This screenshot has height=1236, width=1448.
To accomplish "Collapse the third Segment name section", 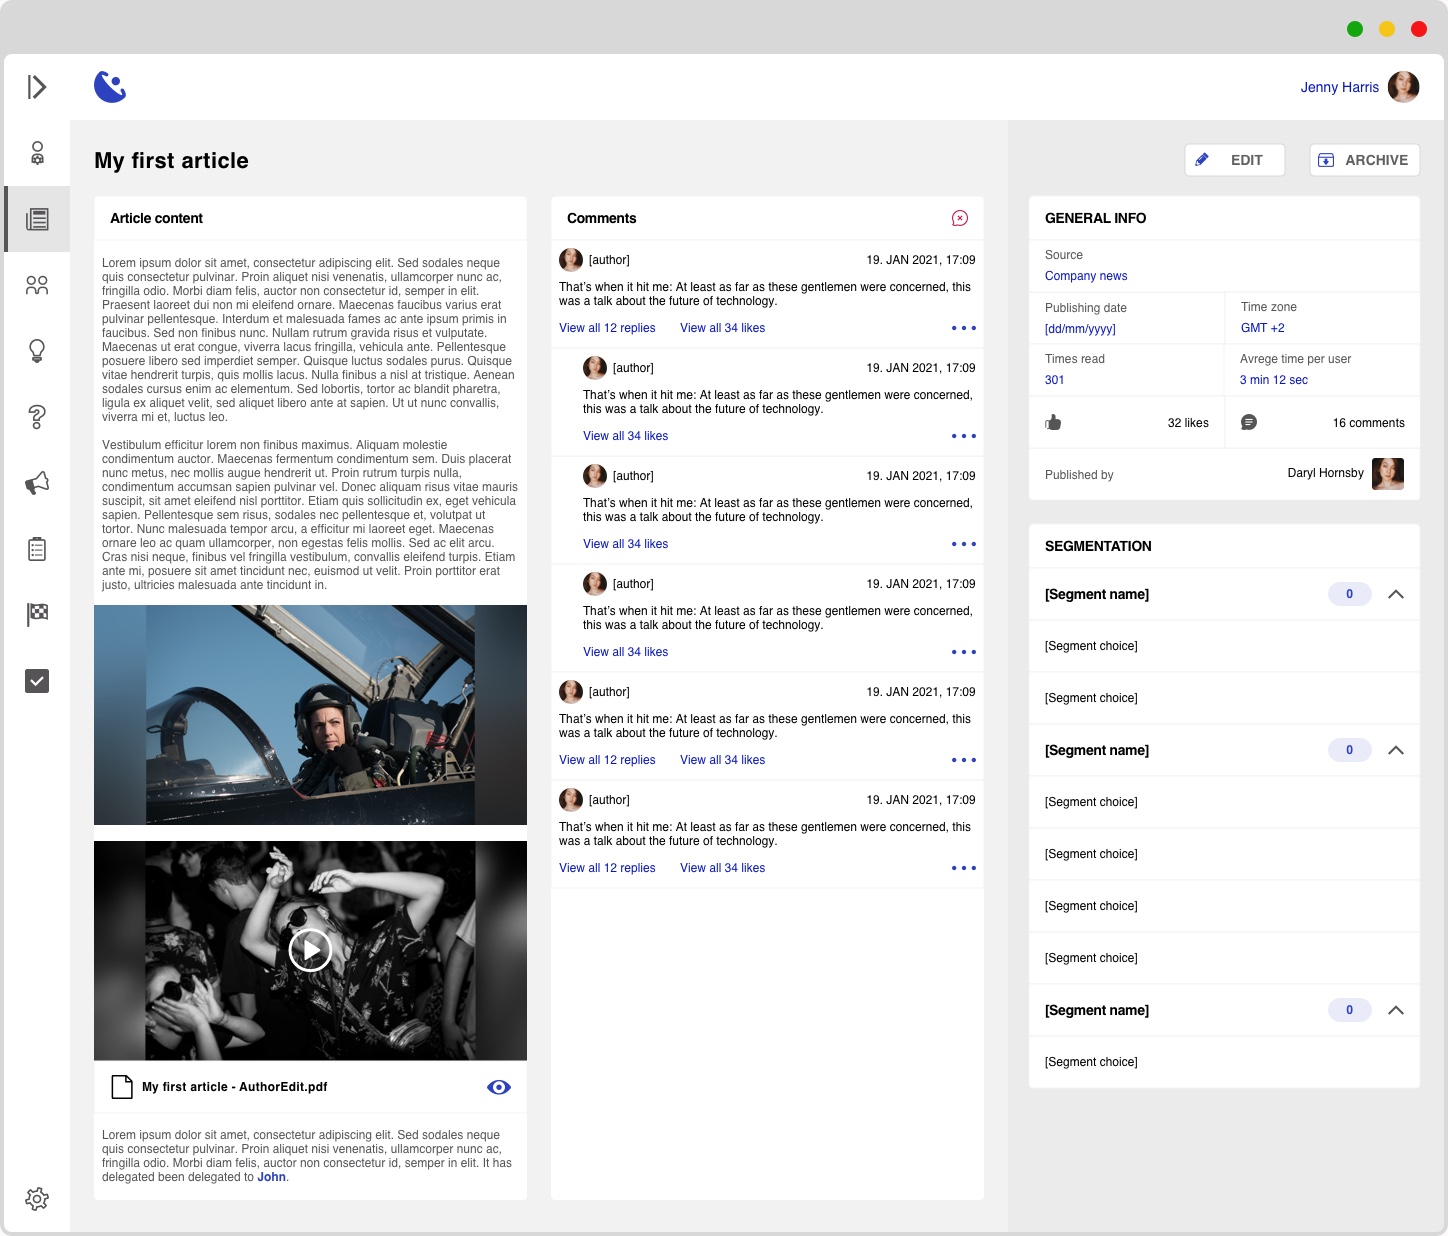I will [x=1396, y=1010].
